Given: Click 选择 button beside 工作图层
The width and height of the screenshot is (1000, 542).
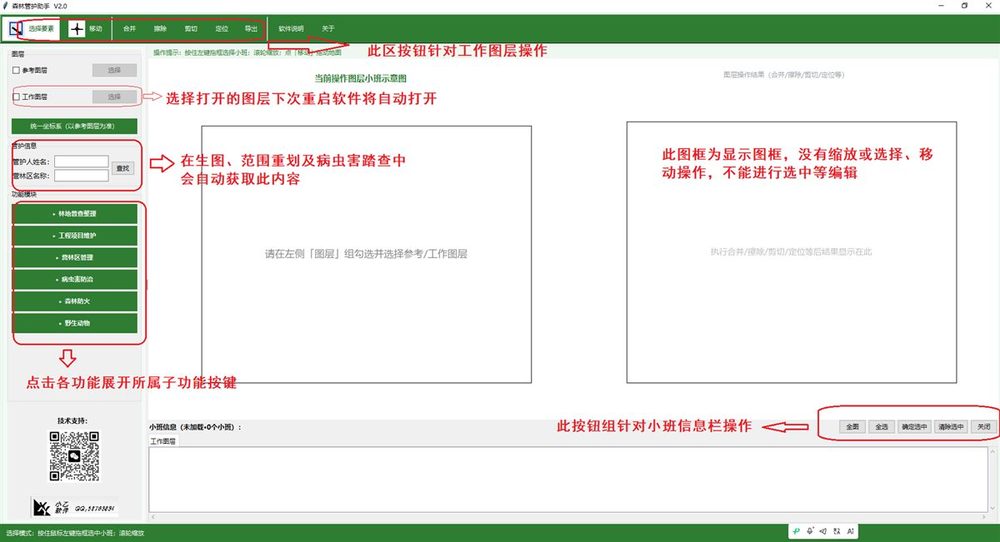Looking at the screenshot, I should 114,97.
